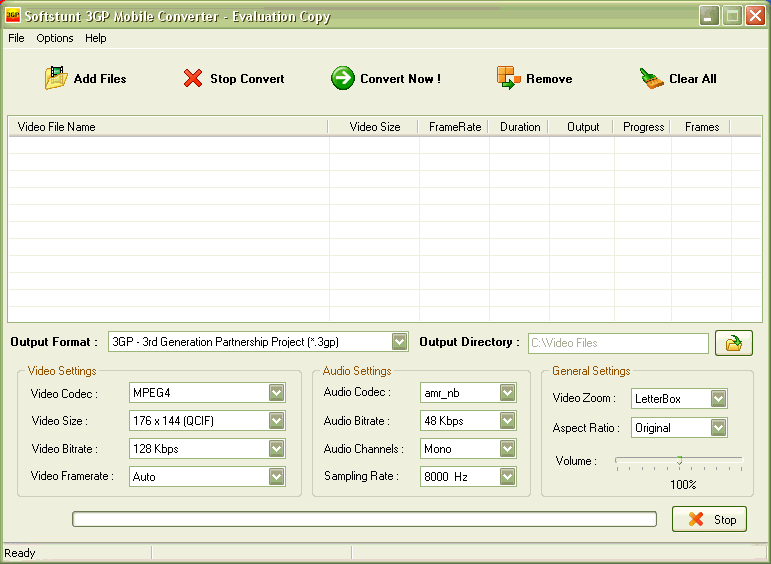Browse output directory with folder icon button
The image size is (771, 564).
tap(734, 343)
